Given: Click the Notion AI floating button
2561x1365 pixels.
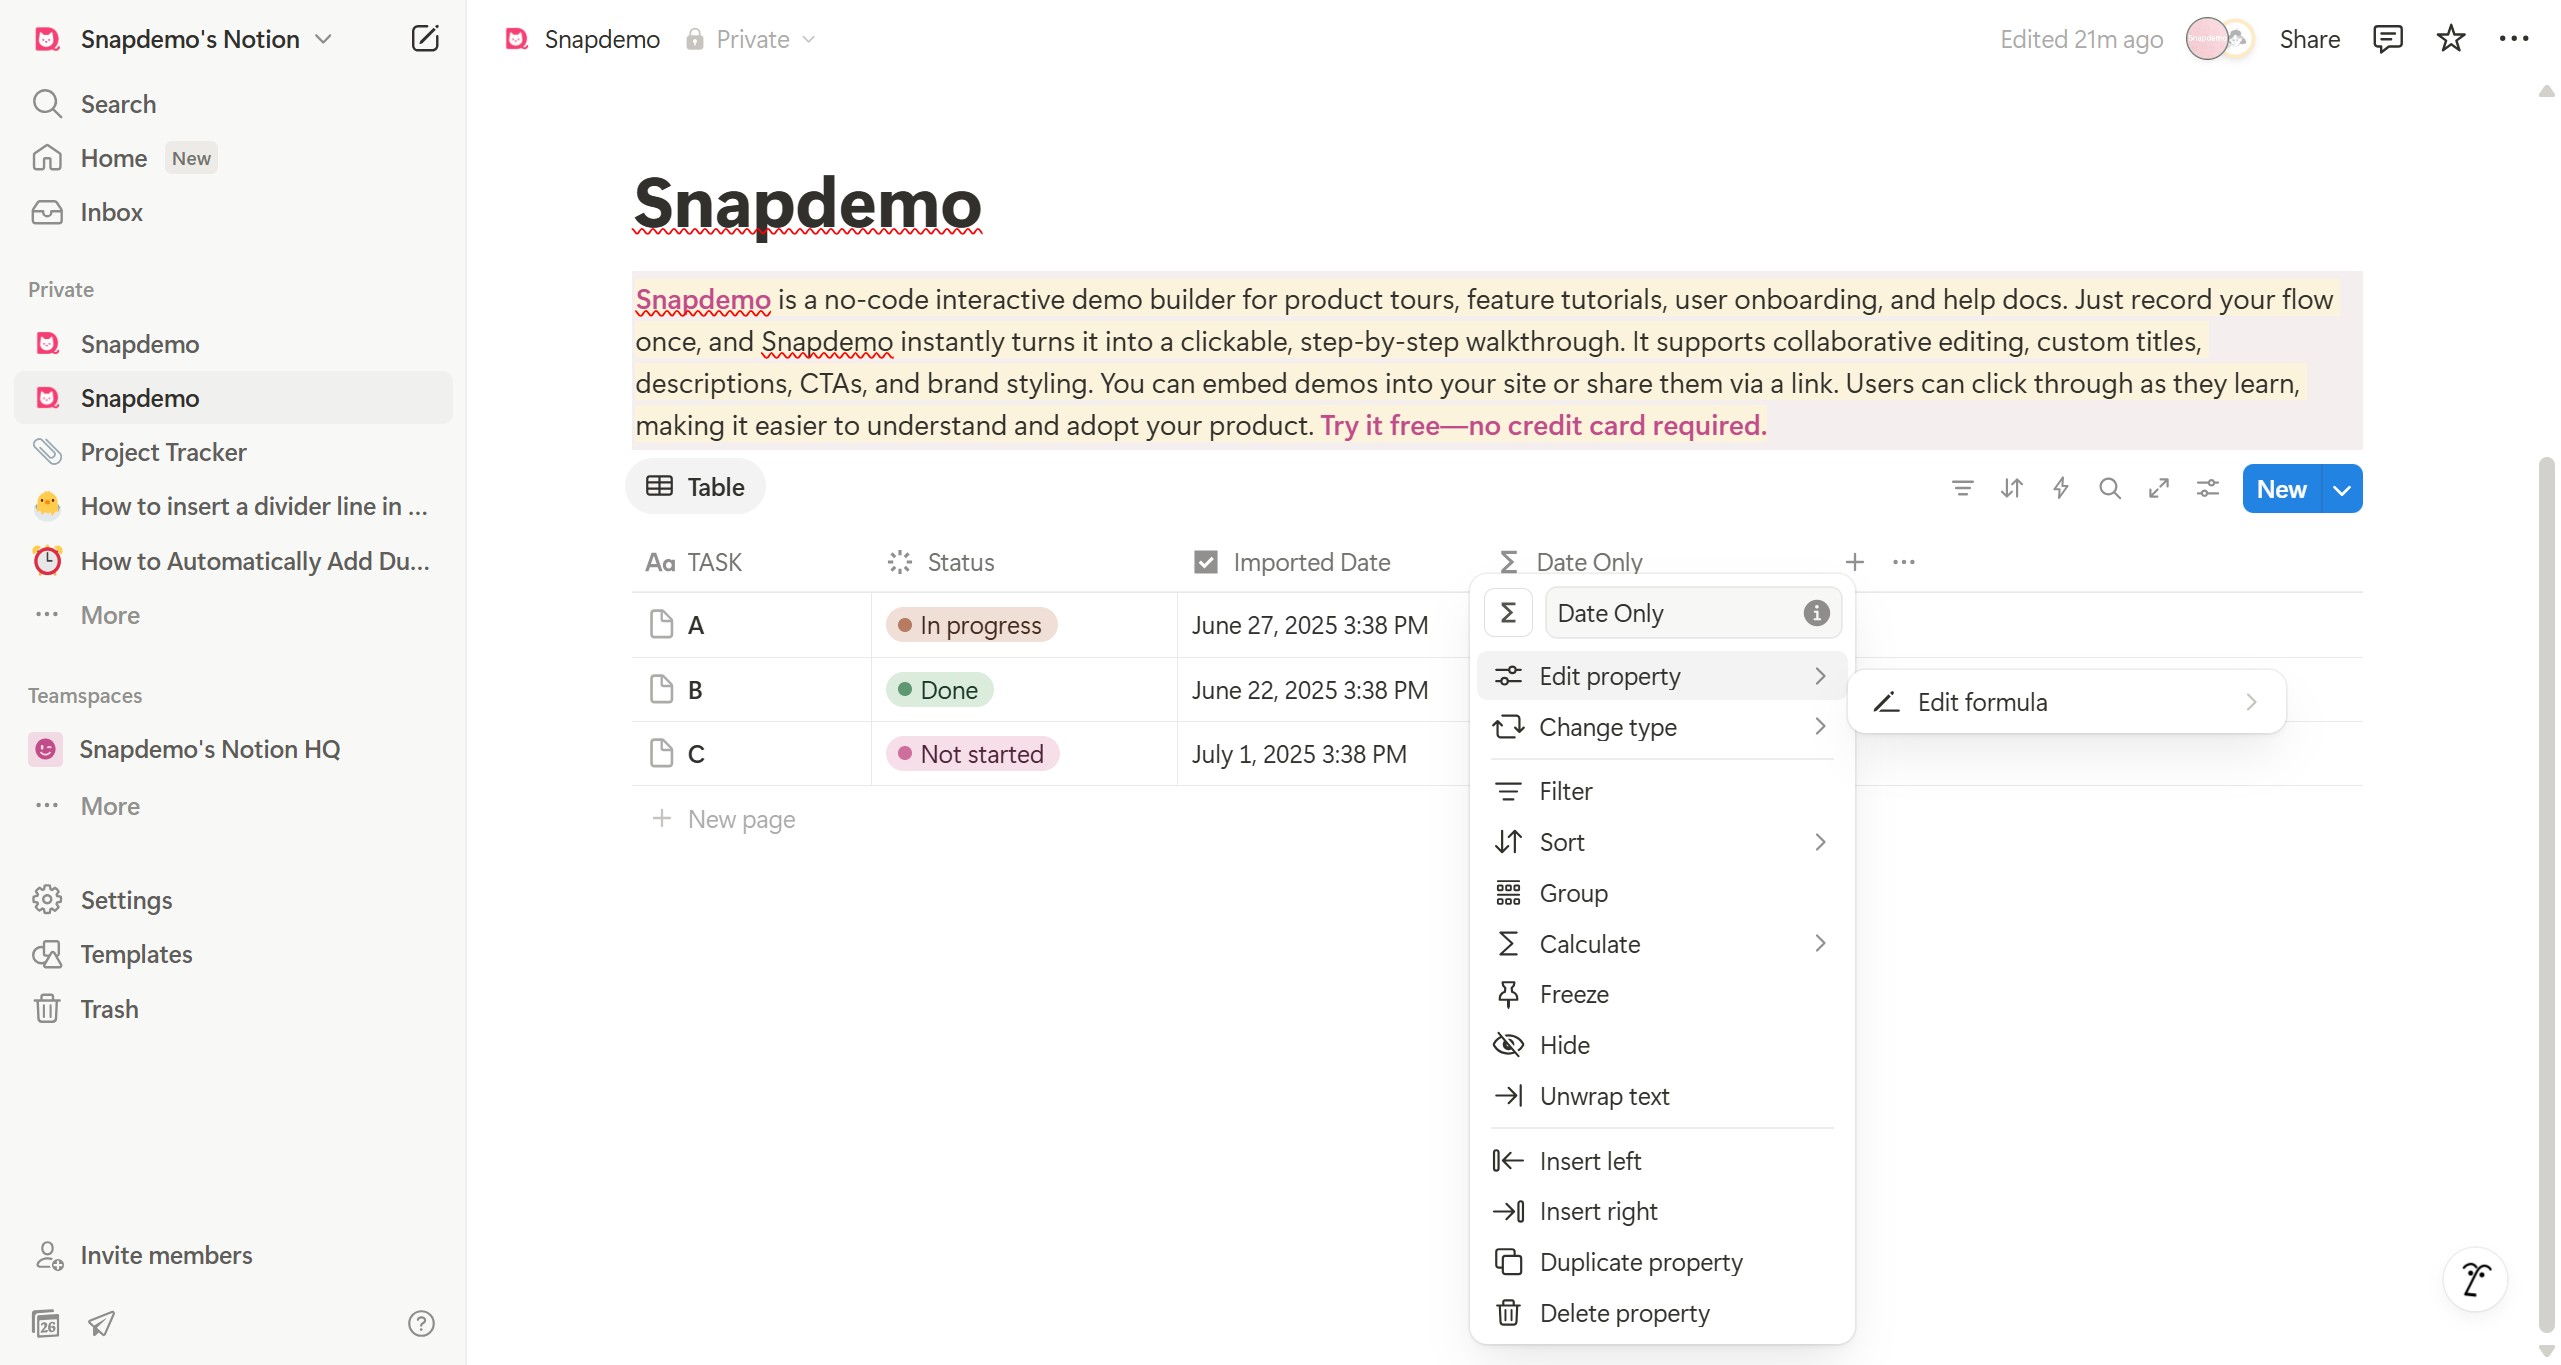Looking at the screenshot, I should 2475,1278.
